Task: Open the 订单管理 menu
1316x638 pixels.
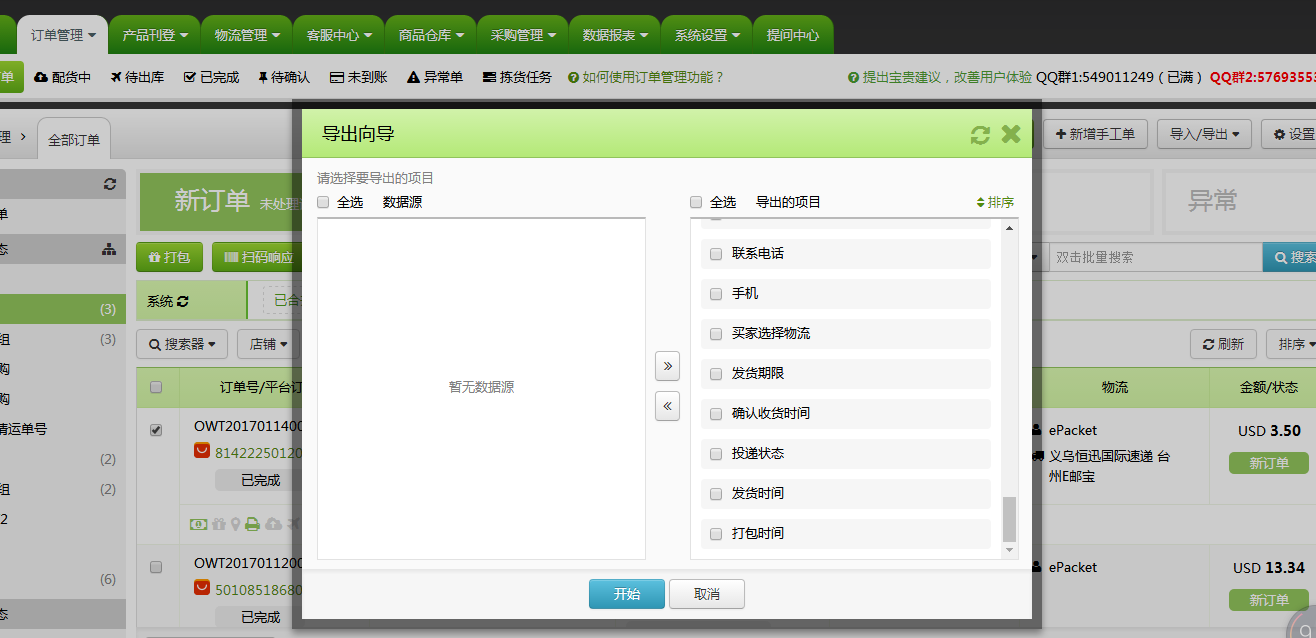Action: 63,35
